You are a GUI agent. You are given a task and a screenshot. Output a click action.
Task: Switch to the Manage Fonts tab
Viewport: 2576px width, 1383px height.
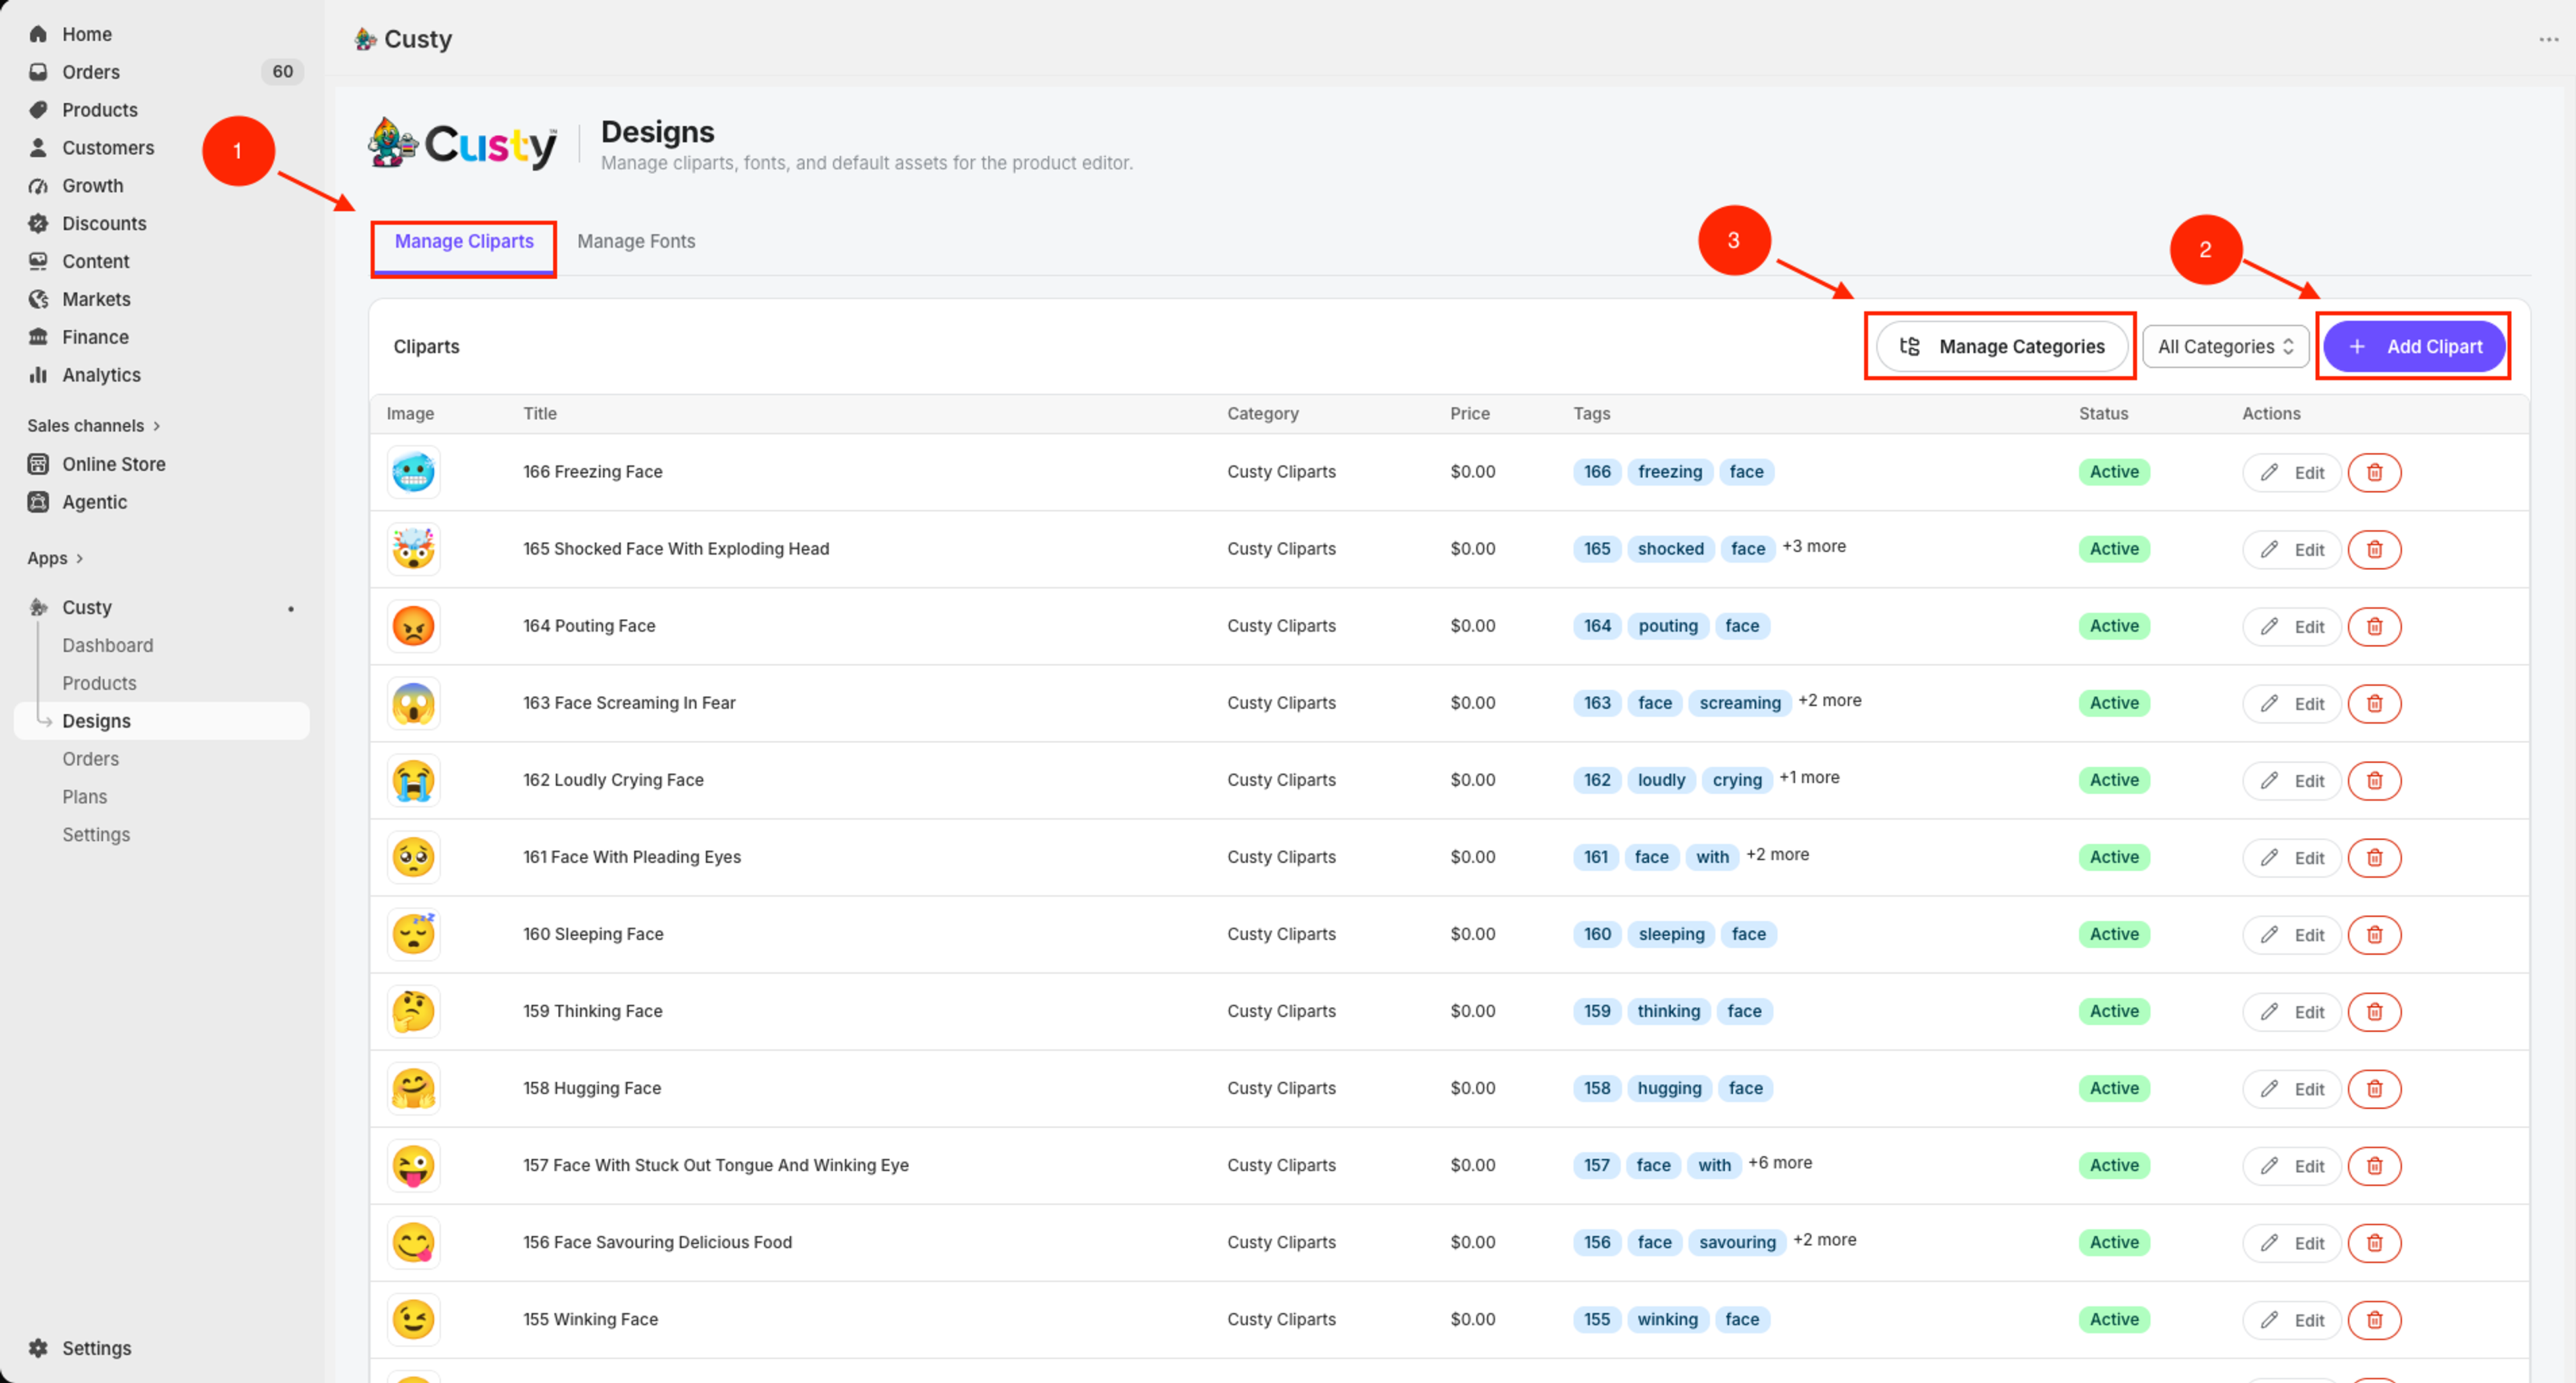pyautogui.click(x=636, y=241)
